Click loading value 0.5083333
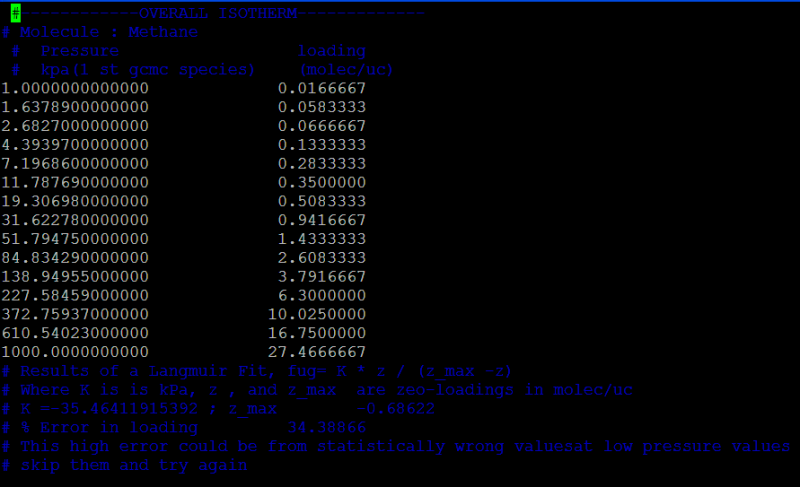The width and height of the screenshot is (800, 487). (322, 201)
